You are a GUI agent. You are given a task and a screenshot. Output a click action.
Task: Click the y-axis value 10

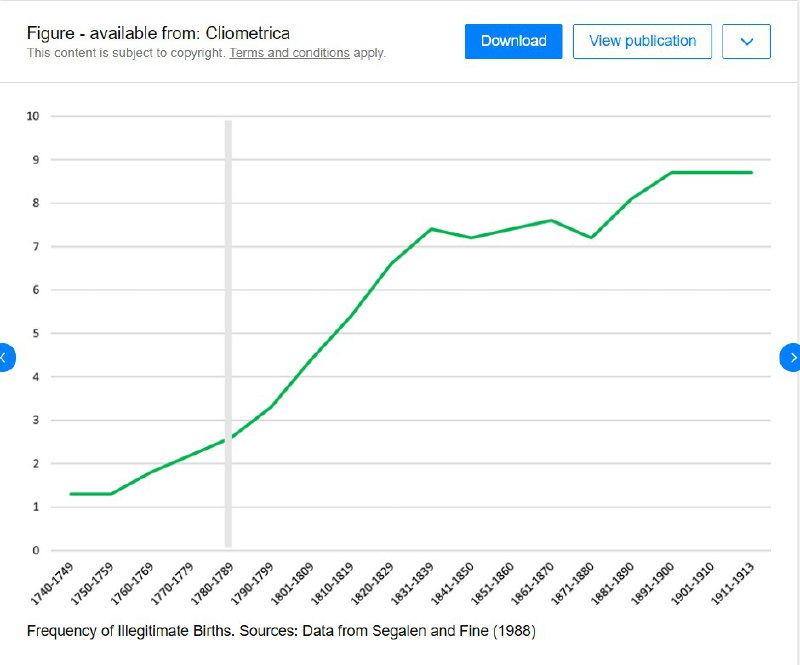tap(33, 116)
